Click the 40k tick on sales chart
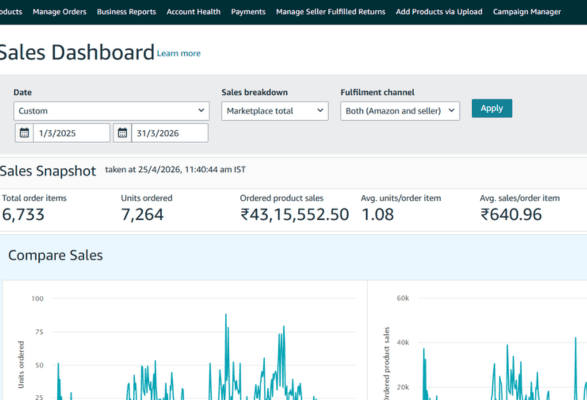 [x=403, y=342]
